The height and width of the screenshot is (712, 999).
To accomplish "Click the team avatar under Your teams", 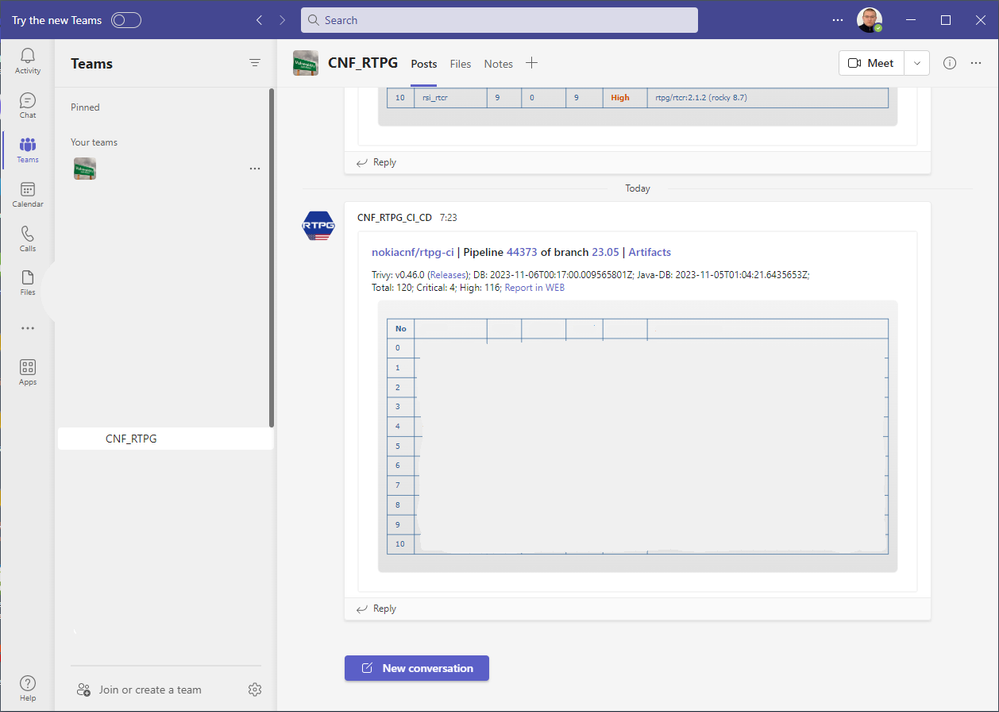I will click(x=85, y=169).
